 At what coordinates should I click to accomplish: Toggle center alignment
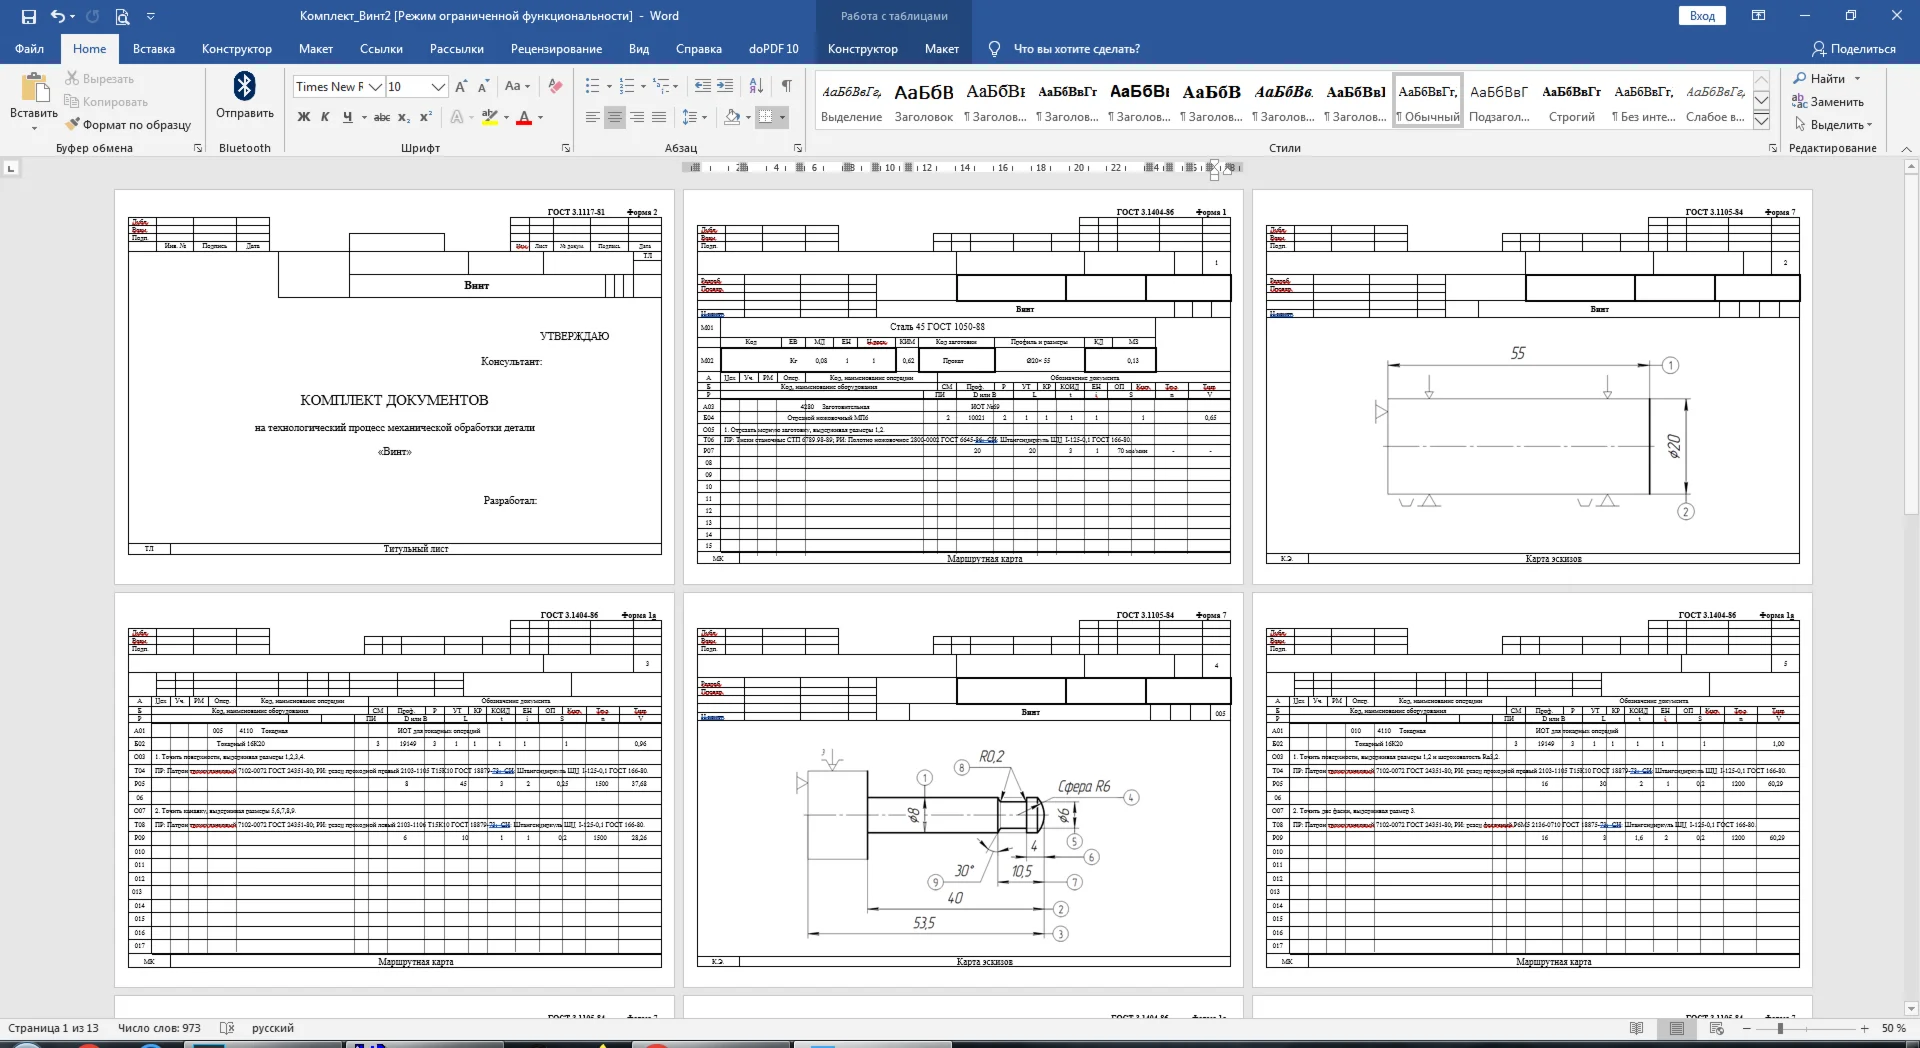pos(615,118)
